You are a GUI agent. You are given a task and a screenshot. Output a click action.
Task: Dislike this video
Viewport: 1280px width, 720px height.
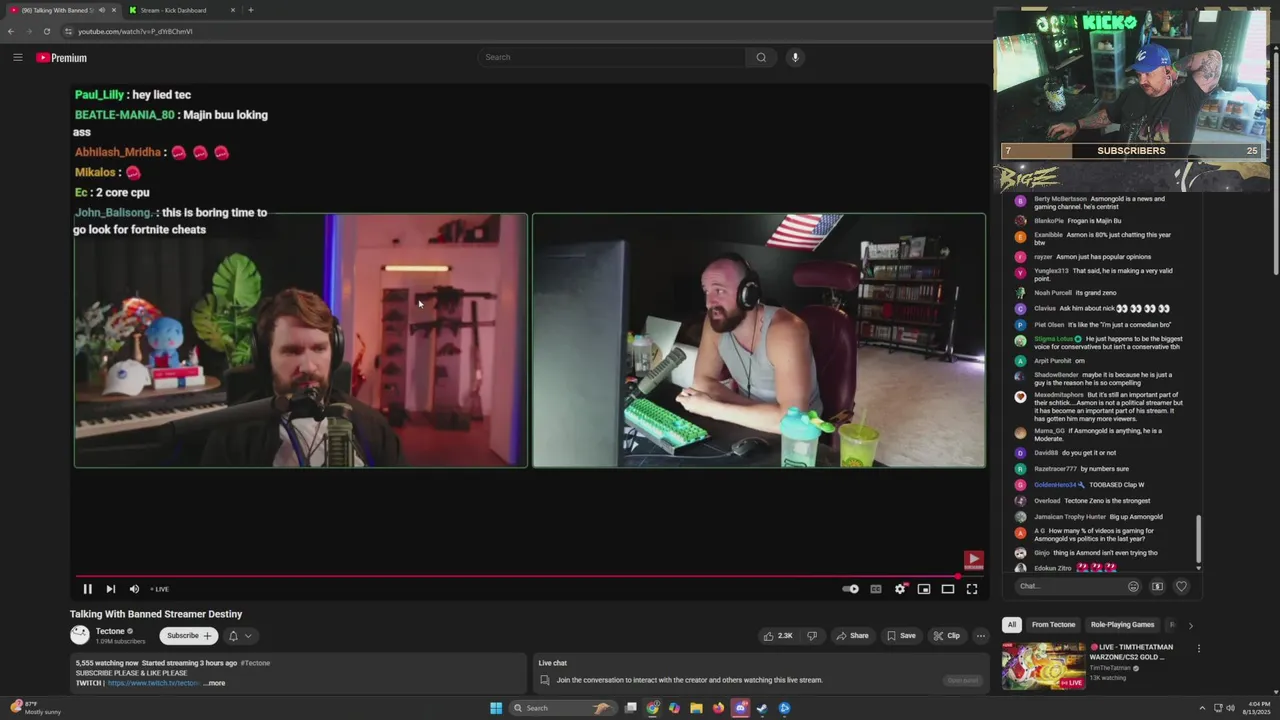click(x=812, y=635)
